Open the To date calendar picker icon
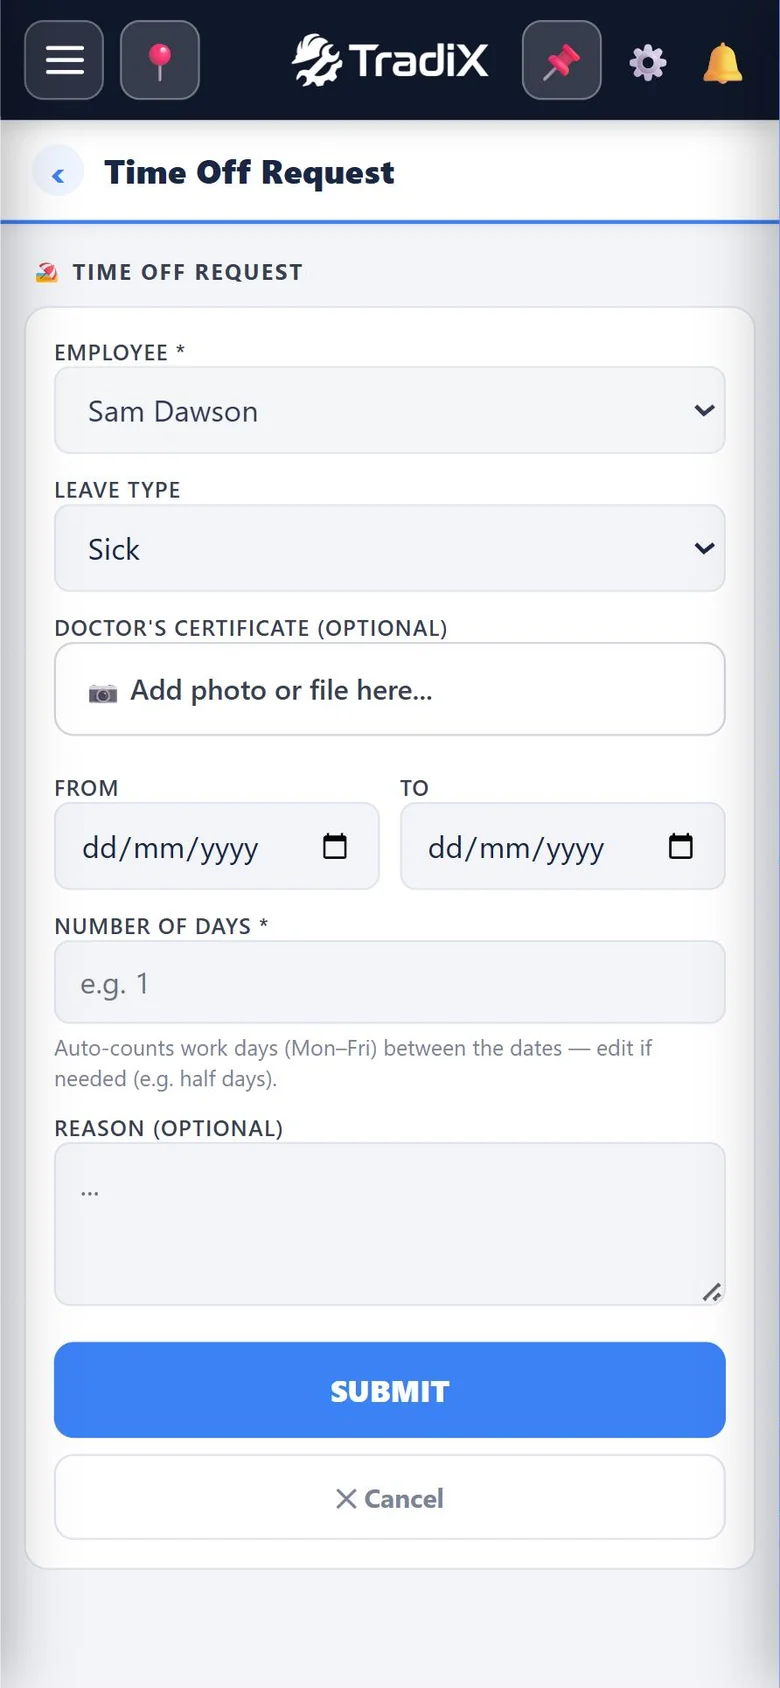The image size is (780, 1688). pos(681,846)
